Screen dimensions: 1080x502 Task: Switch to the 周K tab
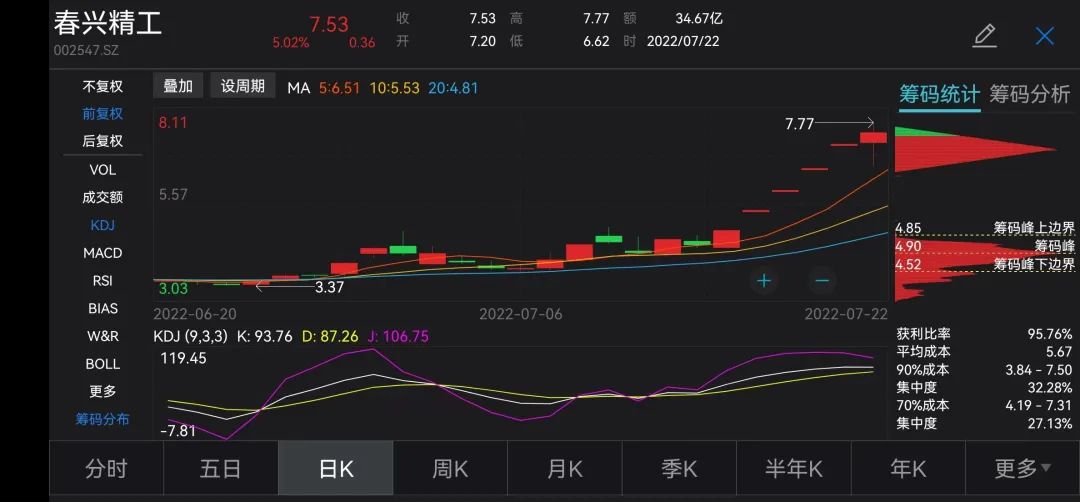coord(450,468)
